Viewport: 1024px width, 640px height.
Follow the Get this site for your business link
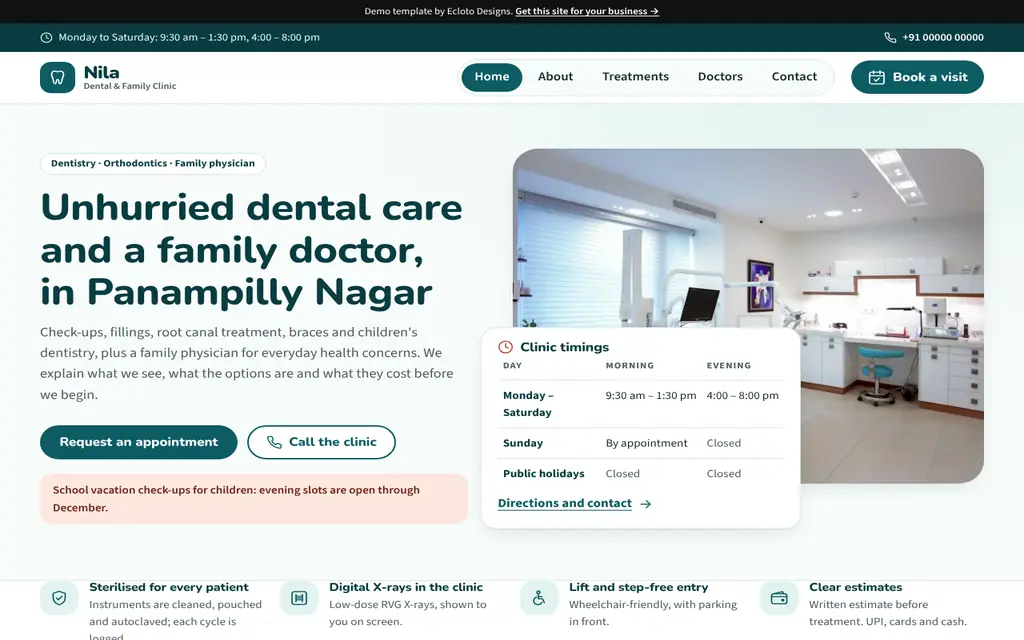coord(587,11)
